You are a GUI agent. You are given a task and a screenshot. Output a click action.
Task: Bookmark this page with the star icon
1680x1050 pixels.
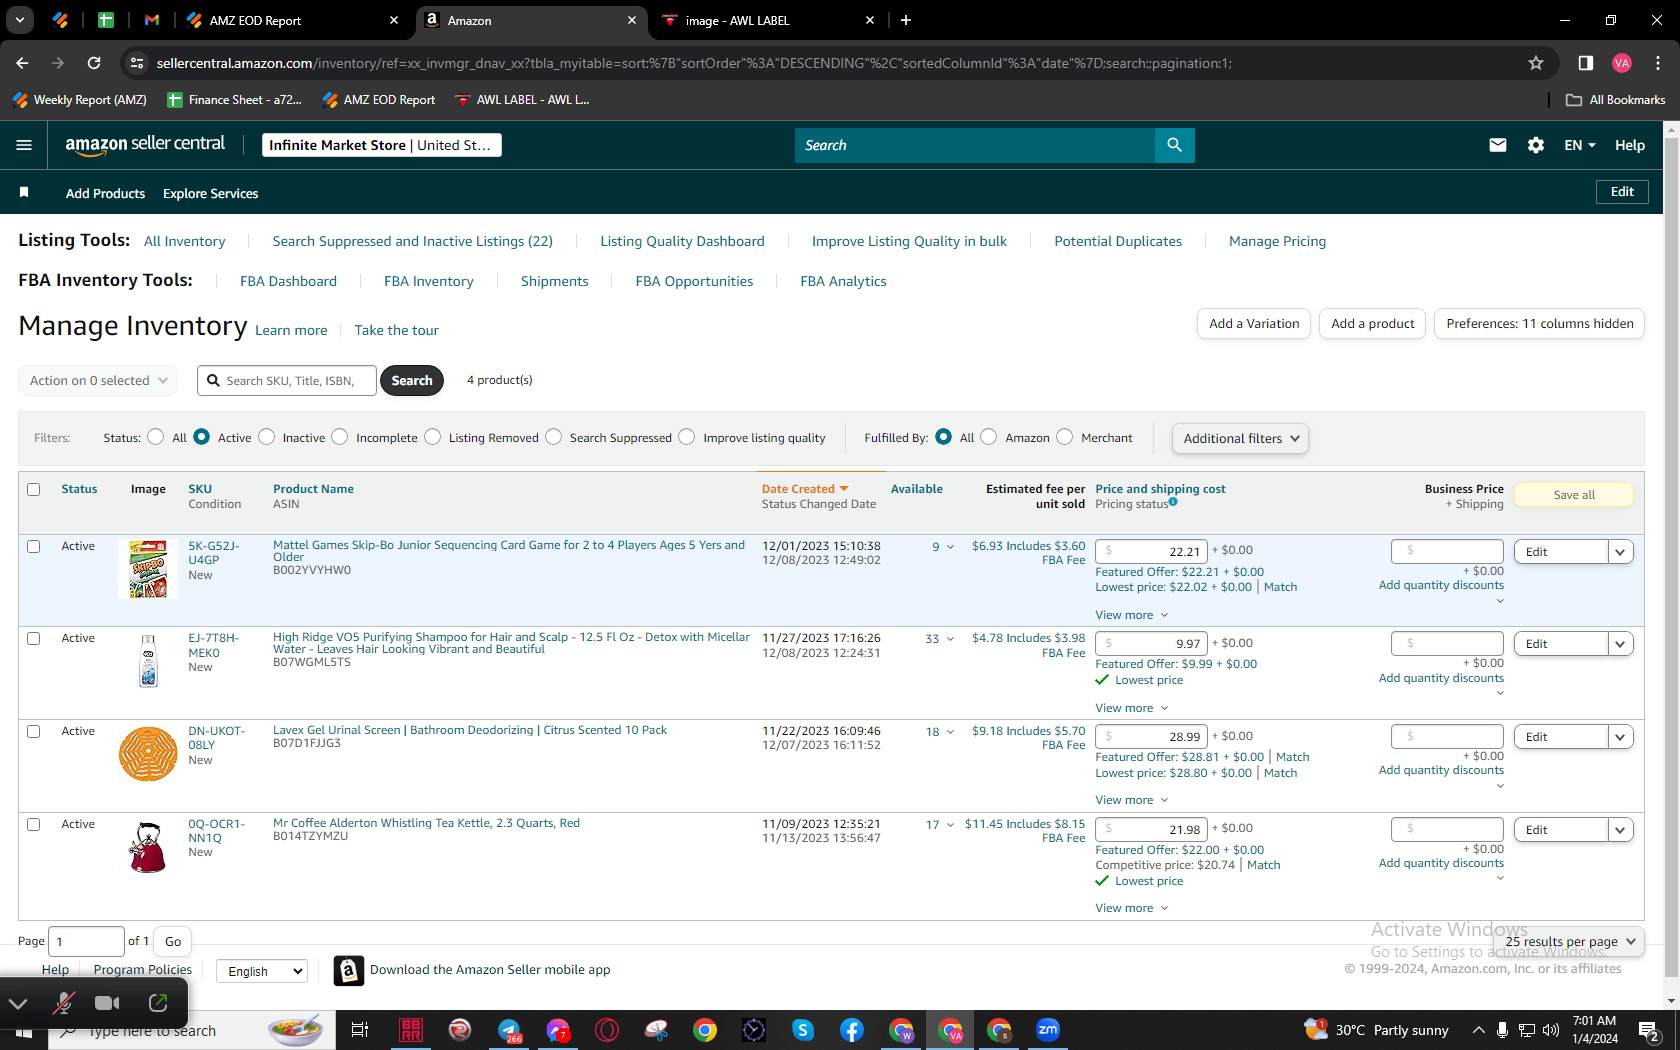click(1536, 63)
